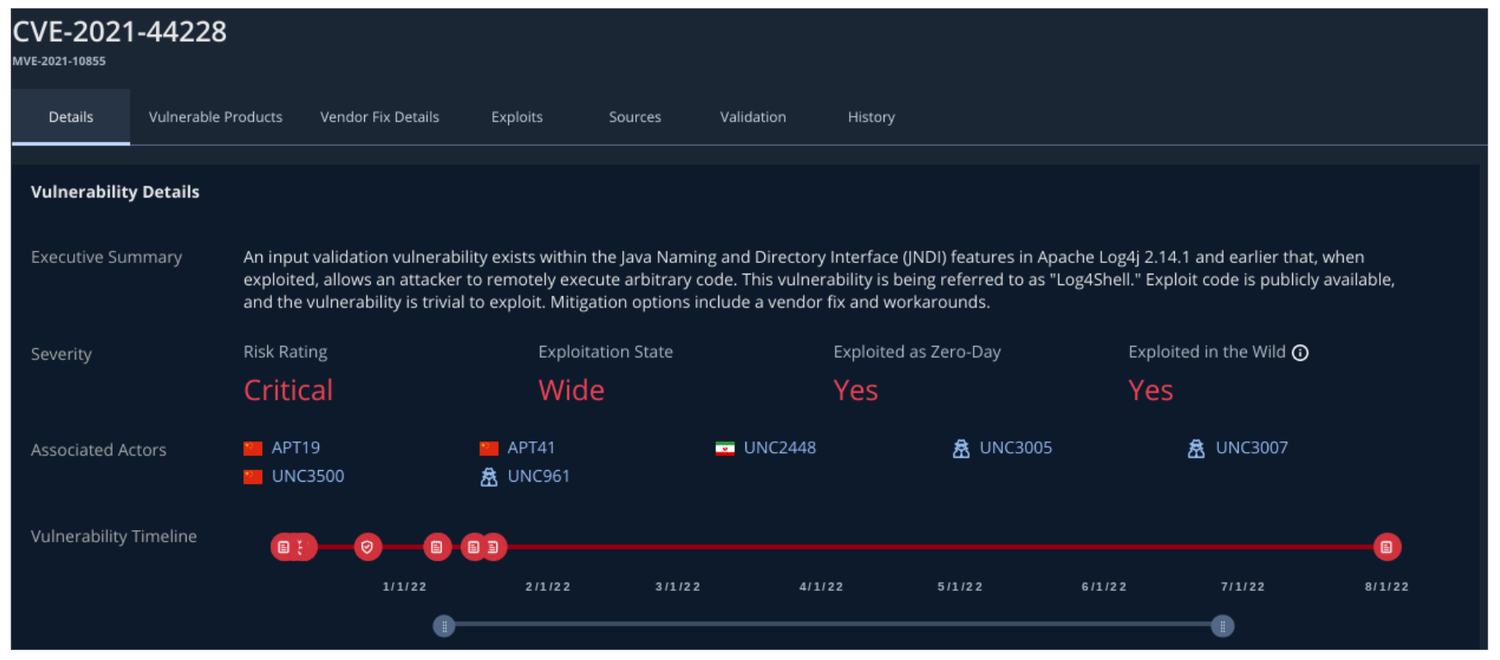Open the UNC961 actor link
Image resolution: width=1500 pixels, height=660 pixels.
(539, 476)
